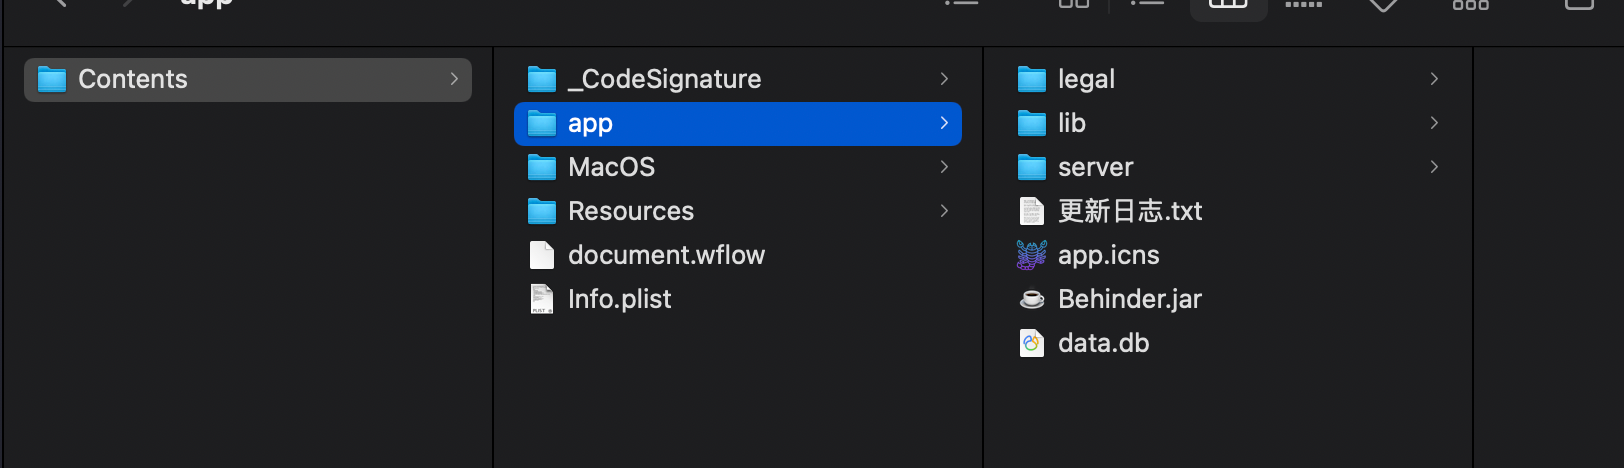Viewport: 1624px width, 468px height.
Task: Select the "lib" name label
Action: [x=1072, y=123]
